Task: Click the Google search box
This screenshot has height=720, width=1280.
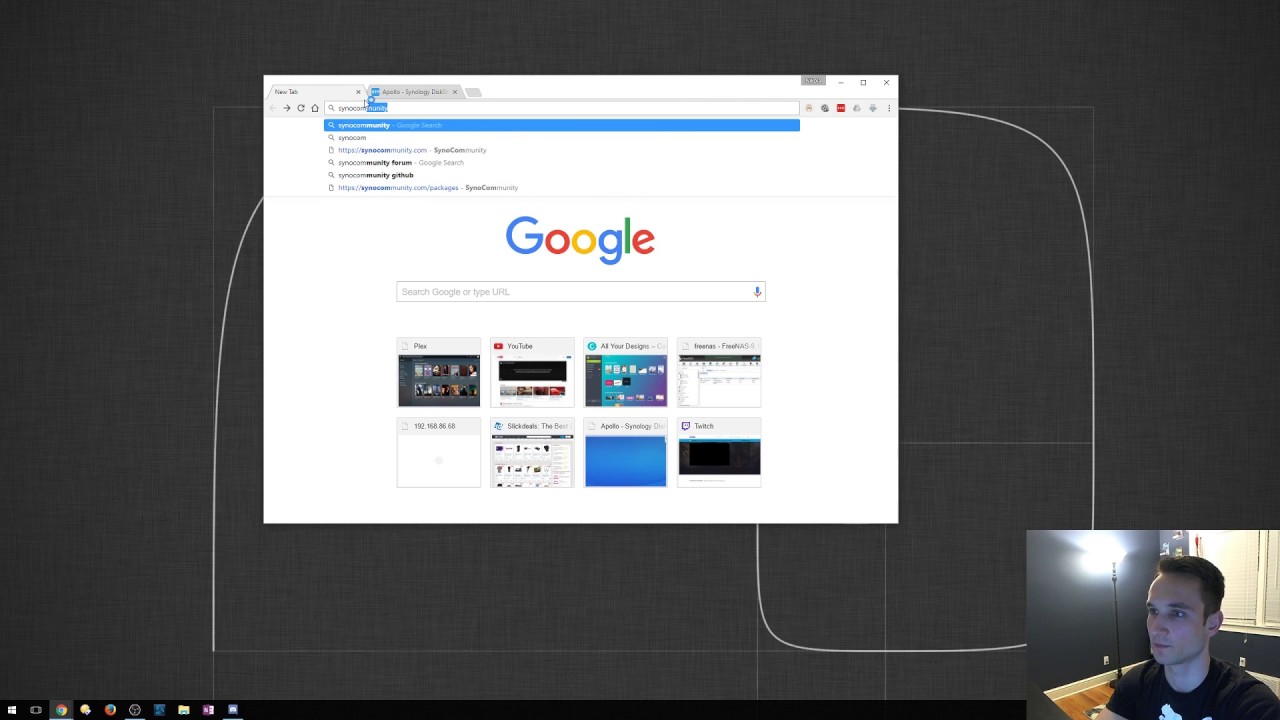Action: click(581, 292)
